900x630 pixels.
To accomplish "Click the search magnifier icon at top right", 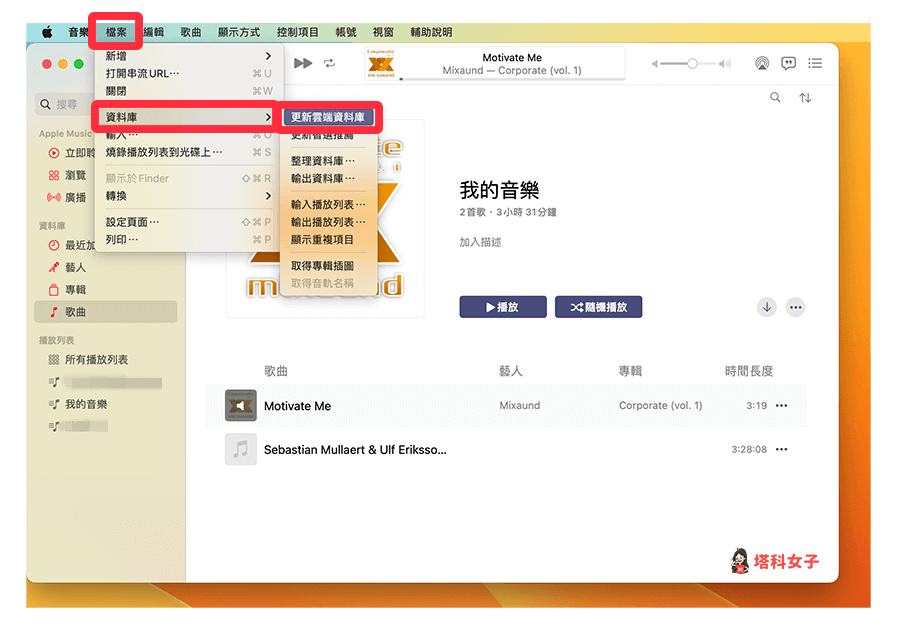I will [775, 98].
